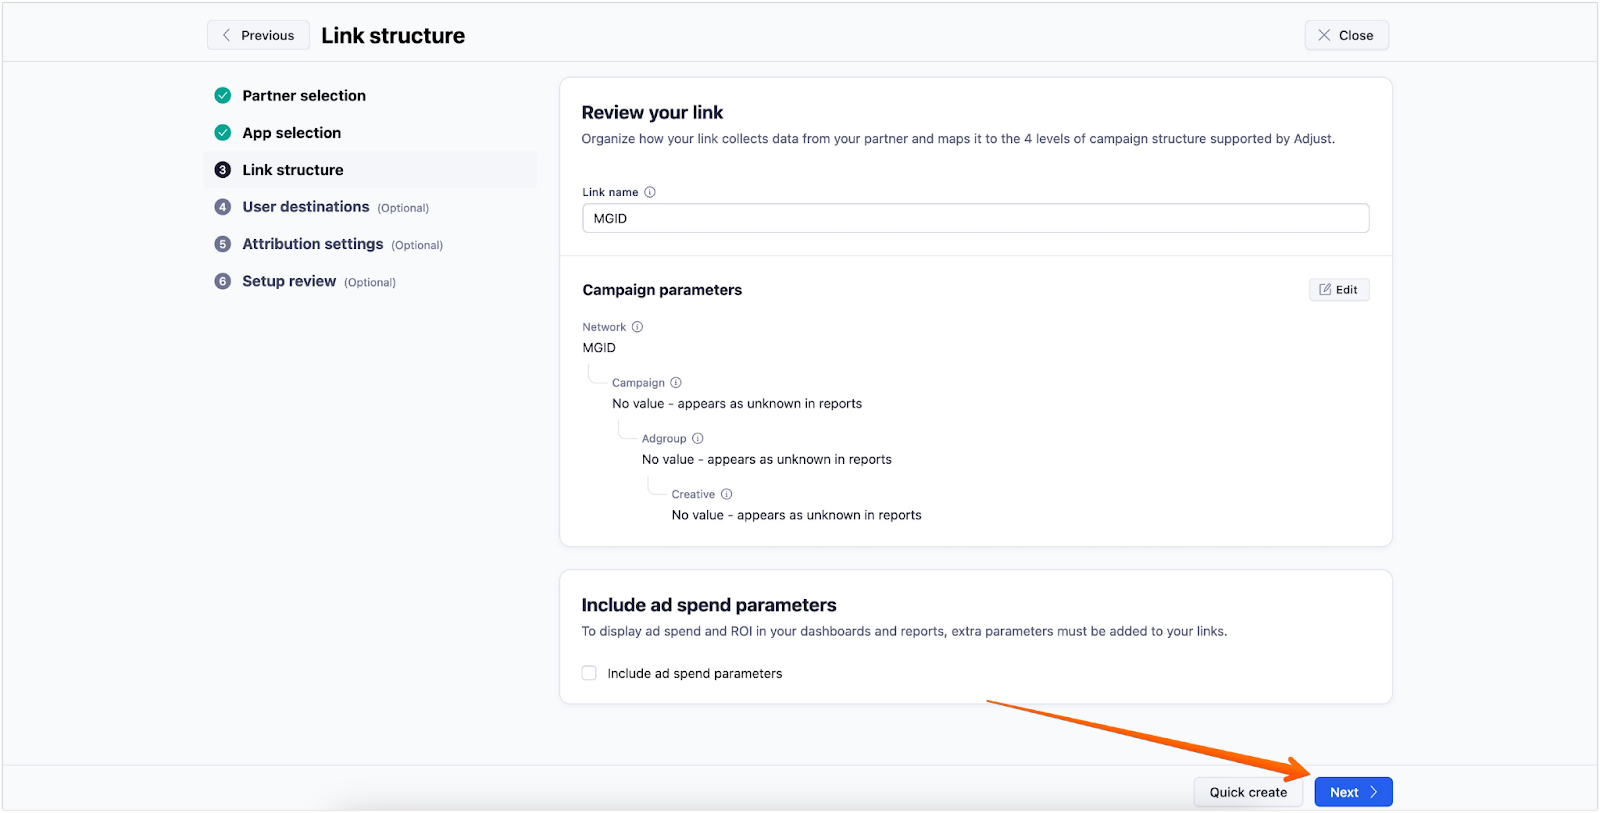Click the green checkmark beside App selection
Screen dimensions: 1600x813
(223, 133)
